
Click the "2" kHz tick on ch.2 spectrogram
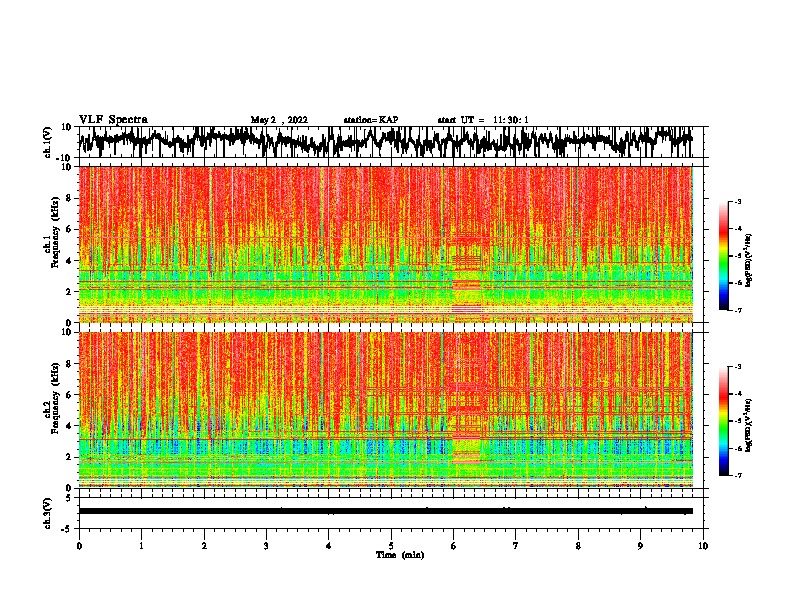click(69, 457)
